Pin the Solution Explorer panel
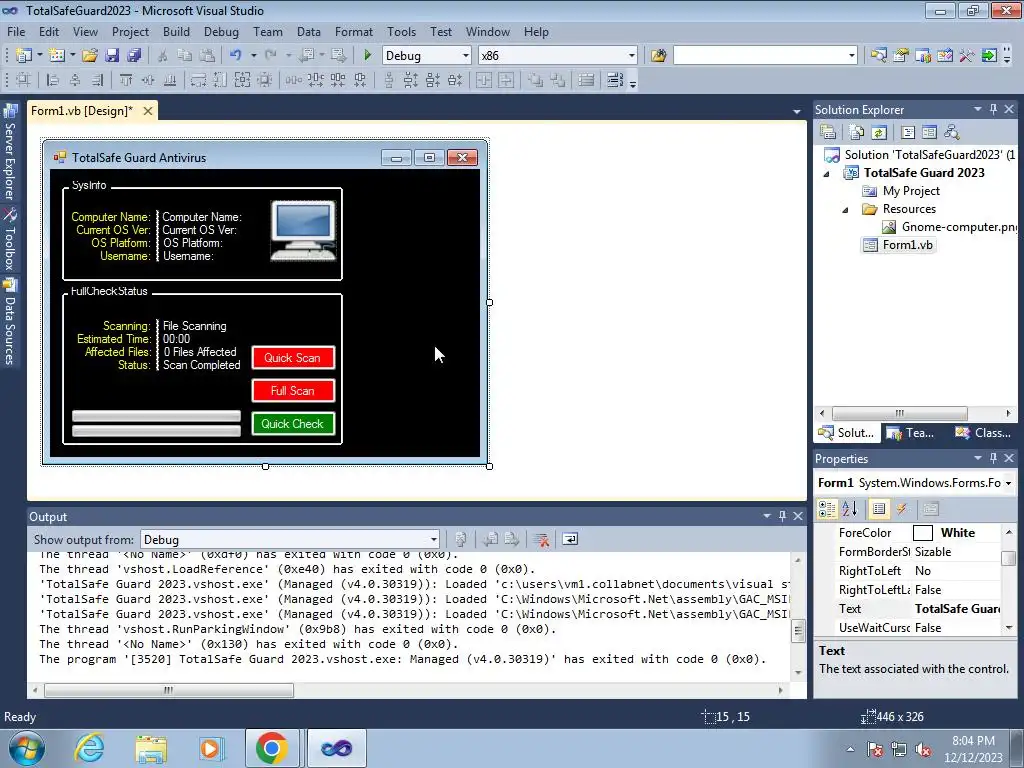Screen dimensions: 1024x768 [993, 110]
